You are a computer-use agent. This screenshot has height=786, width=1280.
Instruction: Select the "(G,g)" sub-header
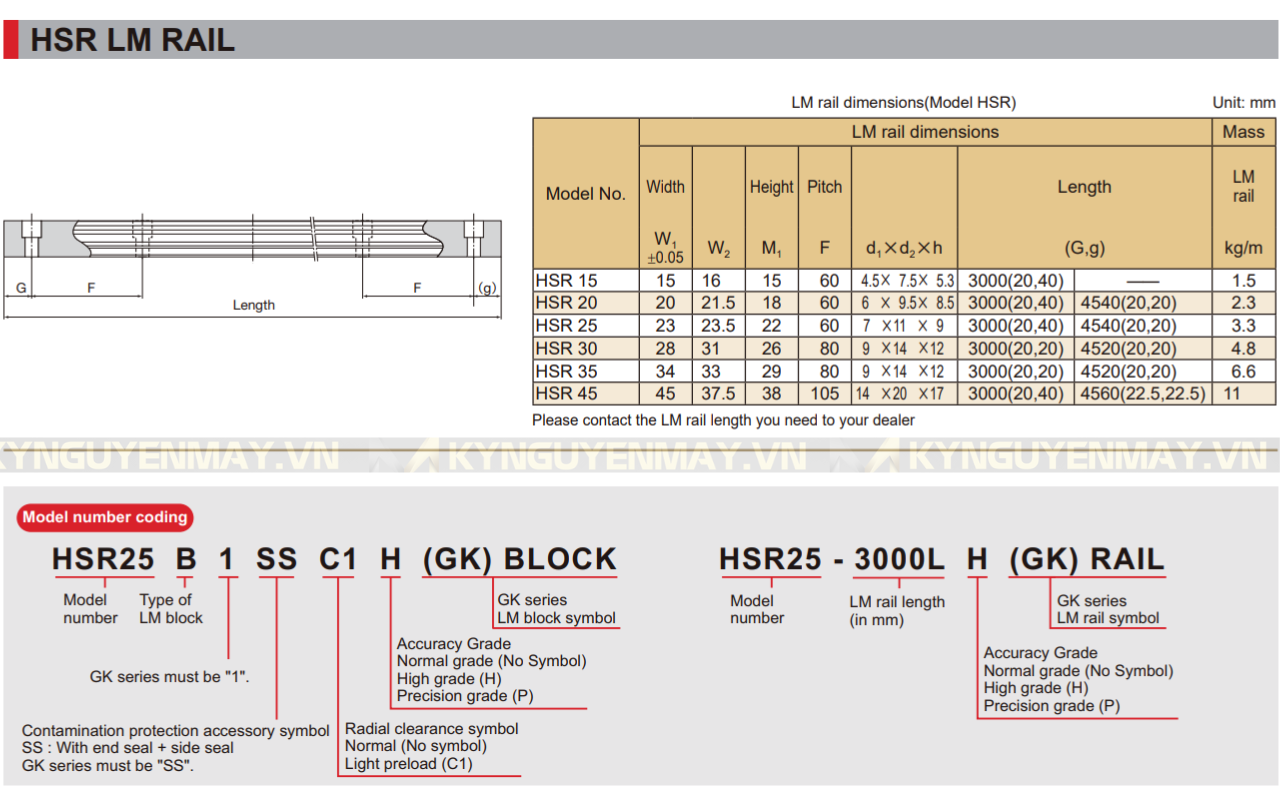1084,248
